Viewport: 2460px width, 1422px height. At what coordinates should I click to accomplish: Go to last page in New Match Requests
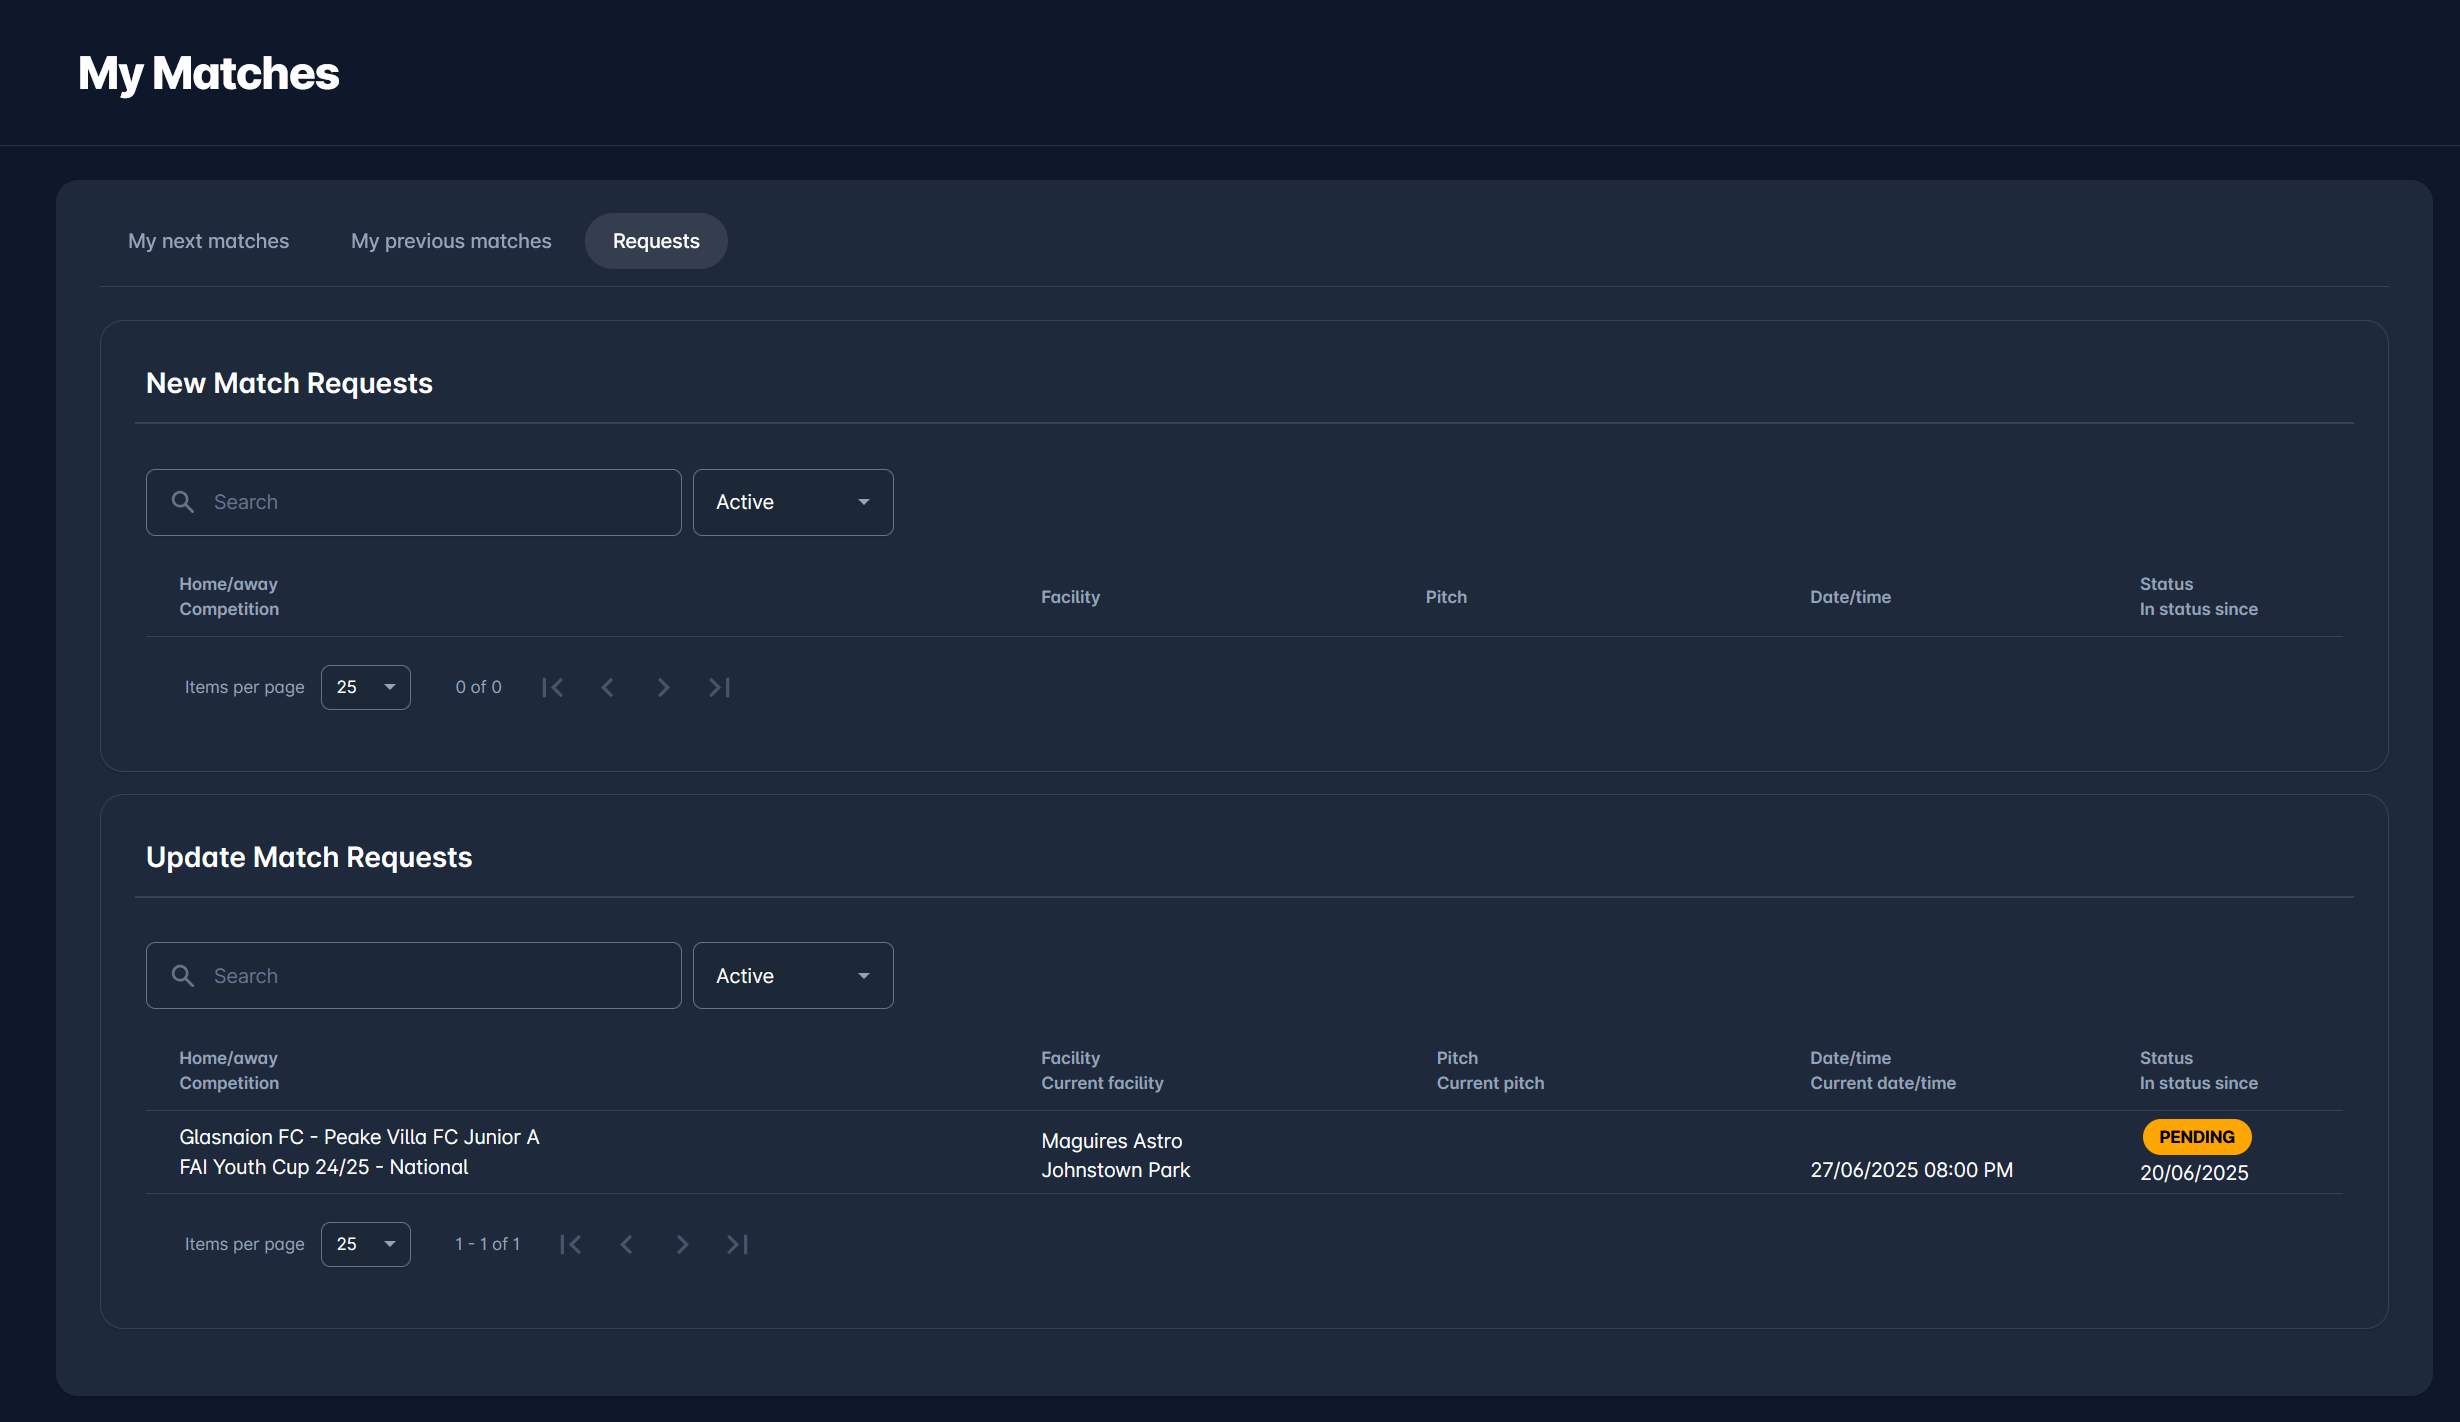pyautogui.click(x=719, y=687)
